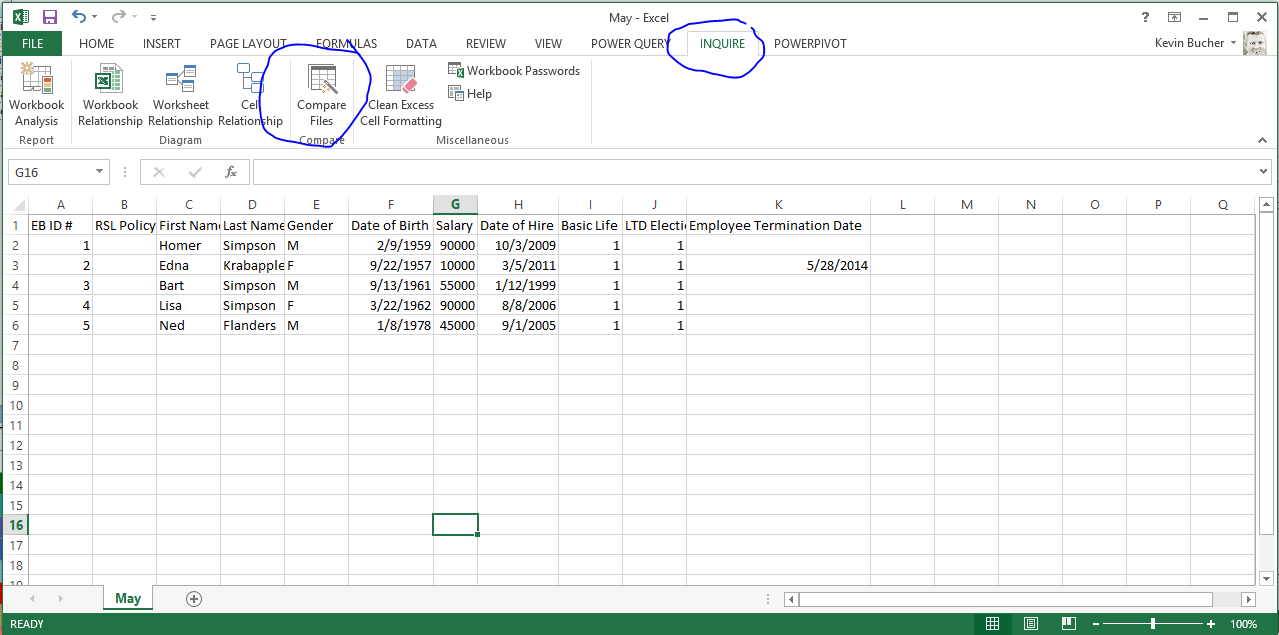Expand the Redo history dropdown
Image resolution: width=1279 pixels, height=635 pixels.
coord(135,17)
